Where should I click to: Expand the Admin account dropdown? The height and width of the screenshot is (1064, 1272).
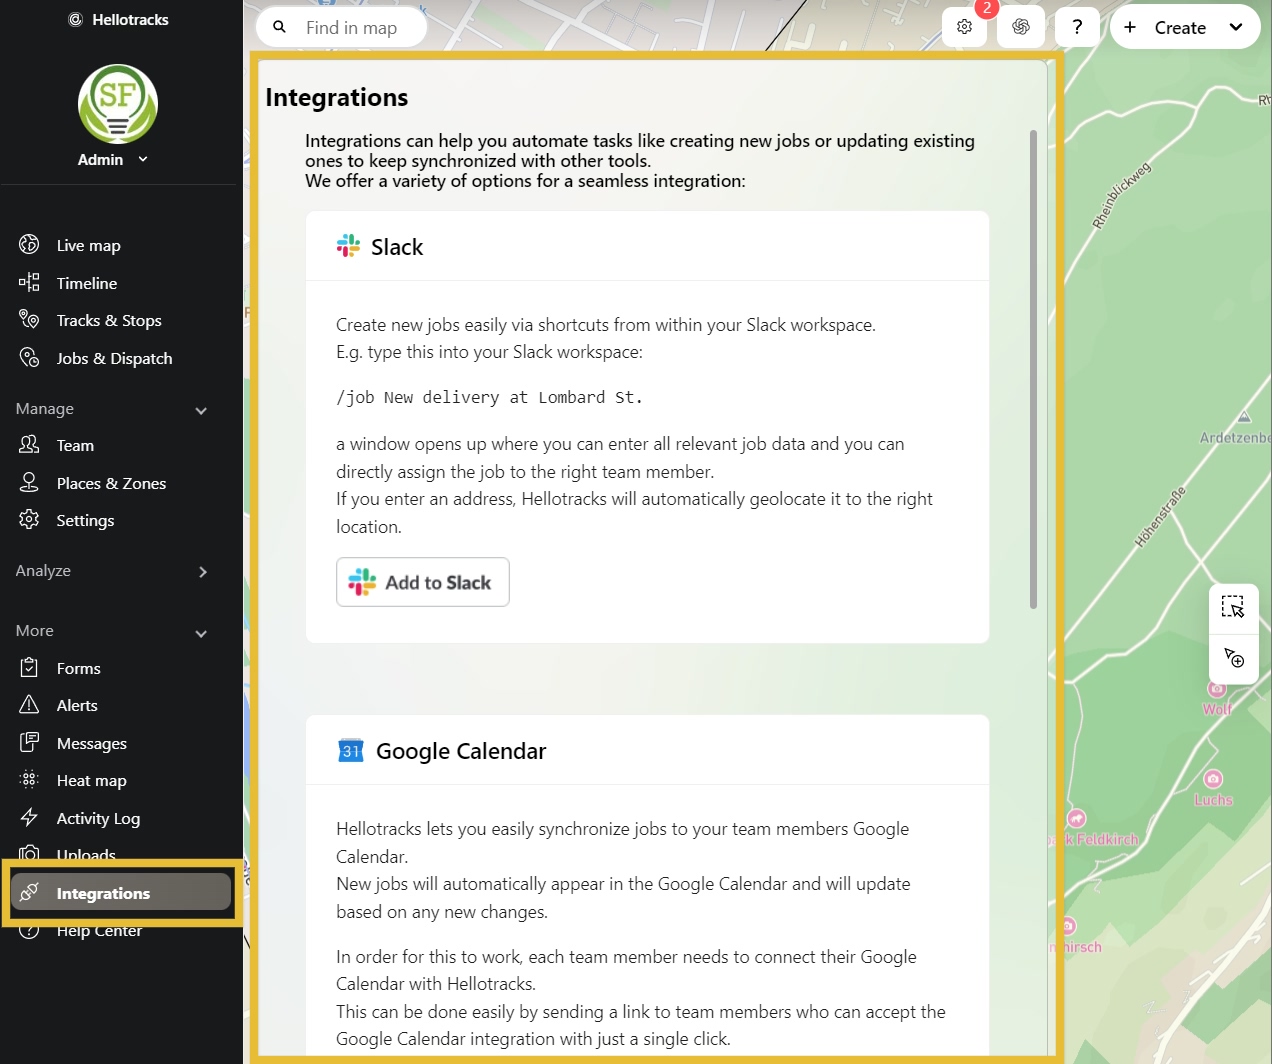pos(143,159)
